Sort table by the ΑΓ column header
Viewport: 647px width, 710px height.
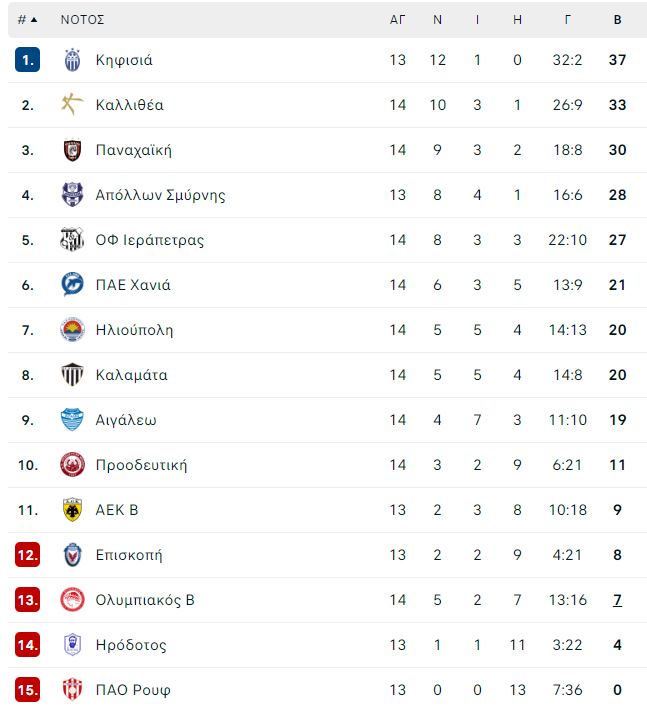pyautogui.click(x=397, y=19)
